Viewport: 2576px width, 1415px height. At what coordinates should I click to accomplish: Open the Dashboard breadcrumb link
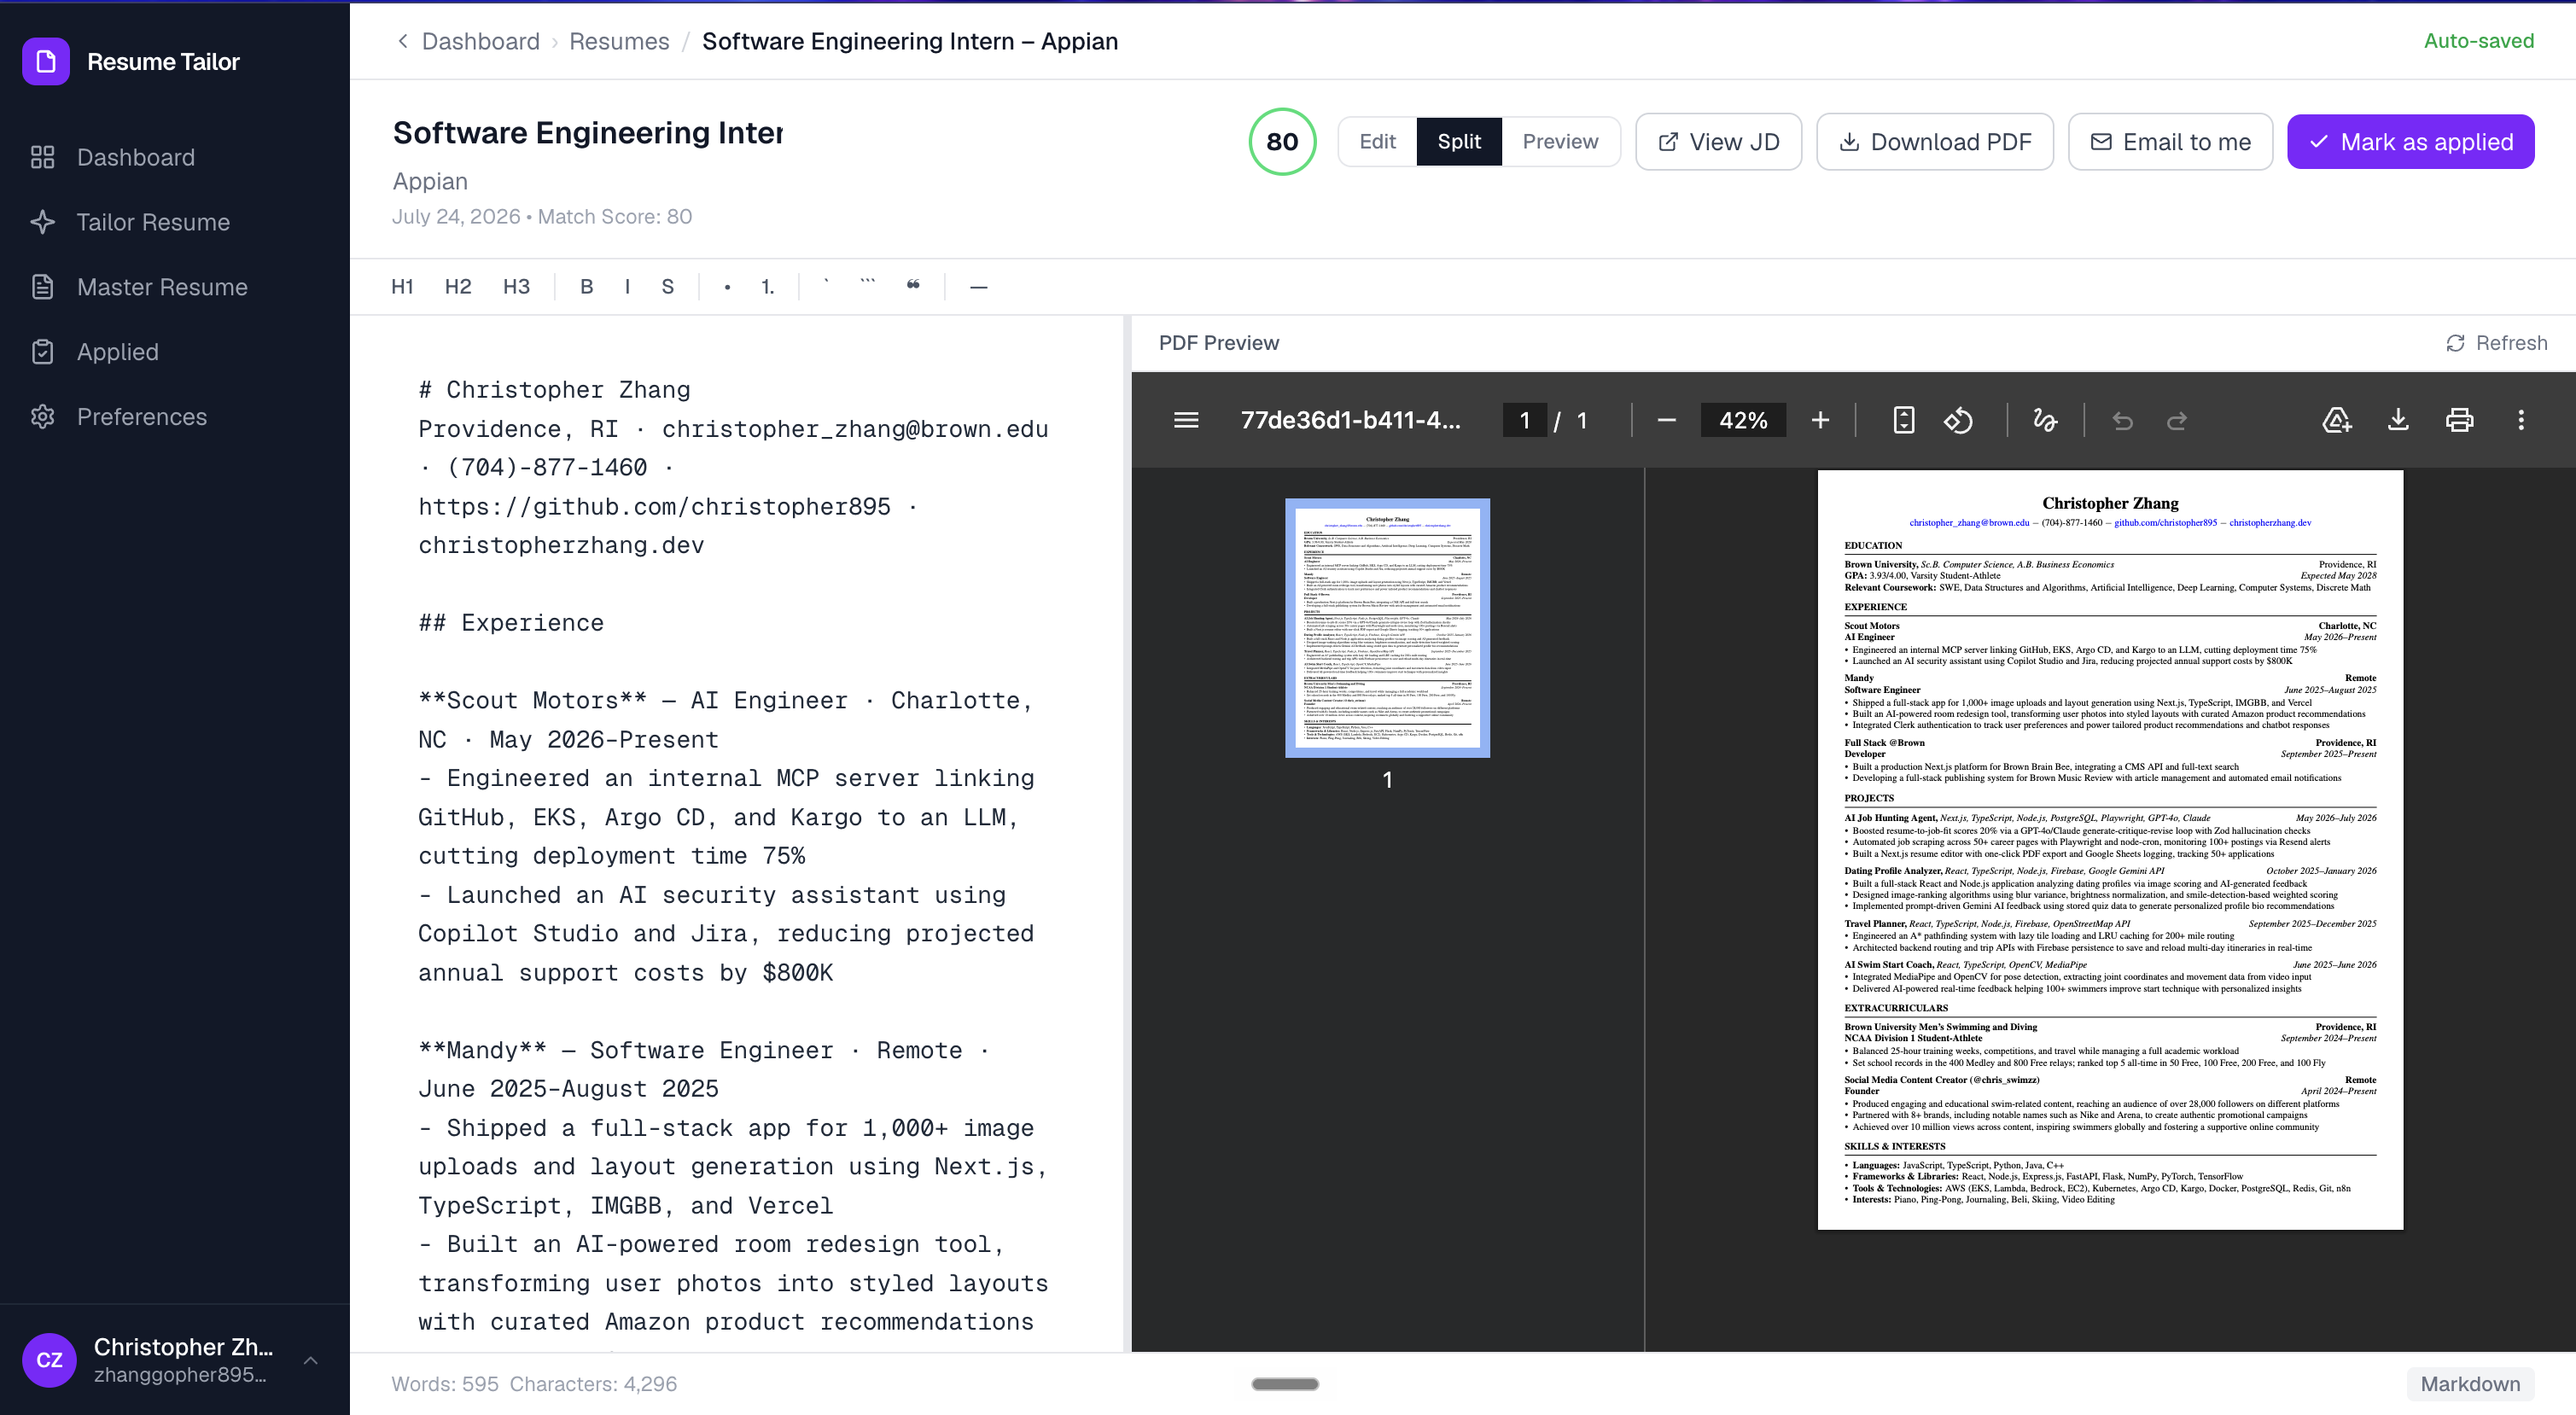(480, 41)
